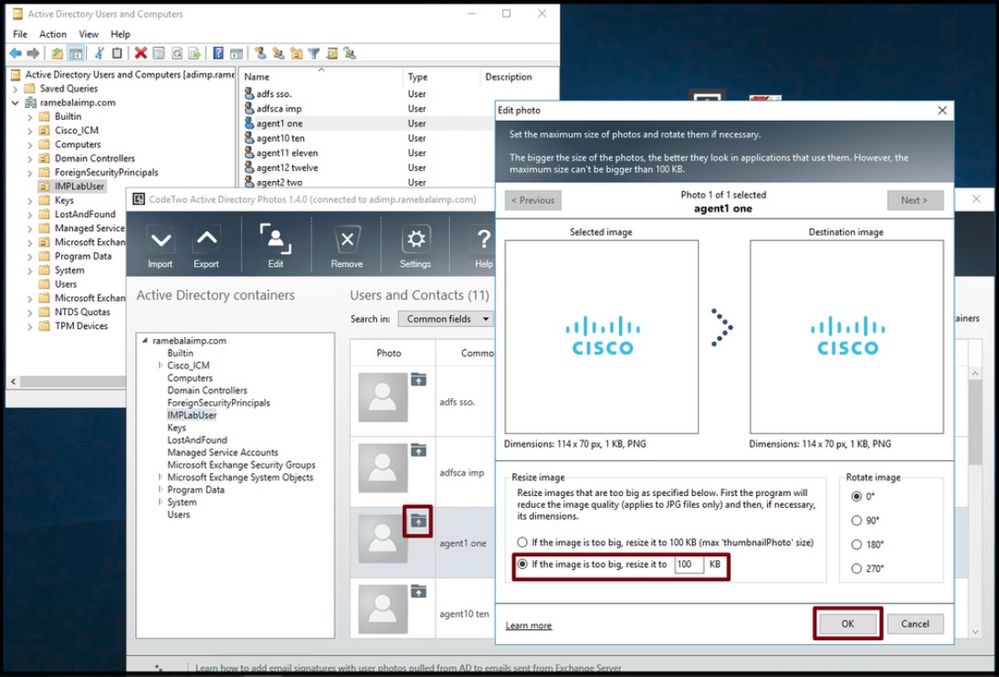This screenshot has width=999, height=677.
Task: Open the View menu
Action: click(x=89, y=34)
